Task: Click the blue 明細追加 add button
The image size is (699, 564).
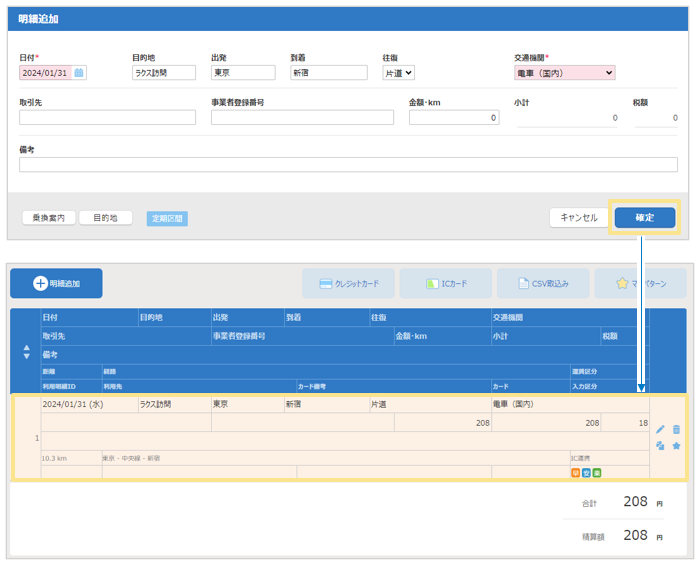Action: point(56,283)
